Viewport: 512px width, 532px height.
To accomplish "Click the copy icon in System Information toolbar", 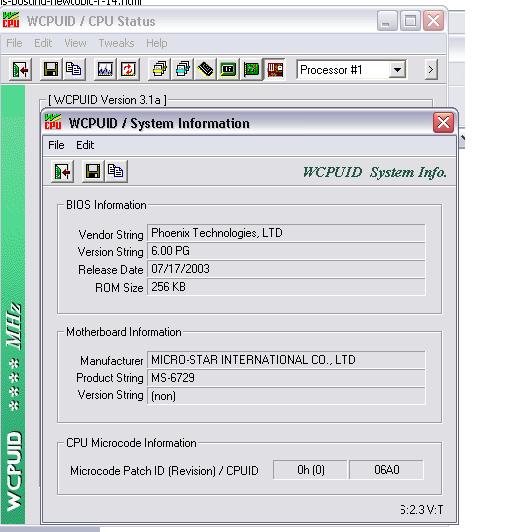I will tap(116, 171).
